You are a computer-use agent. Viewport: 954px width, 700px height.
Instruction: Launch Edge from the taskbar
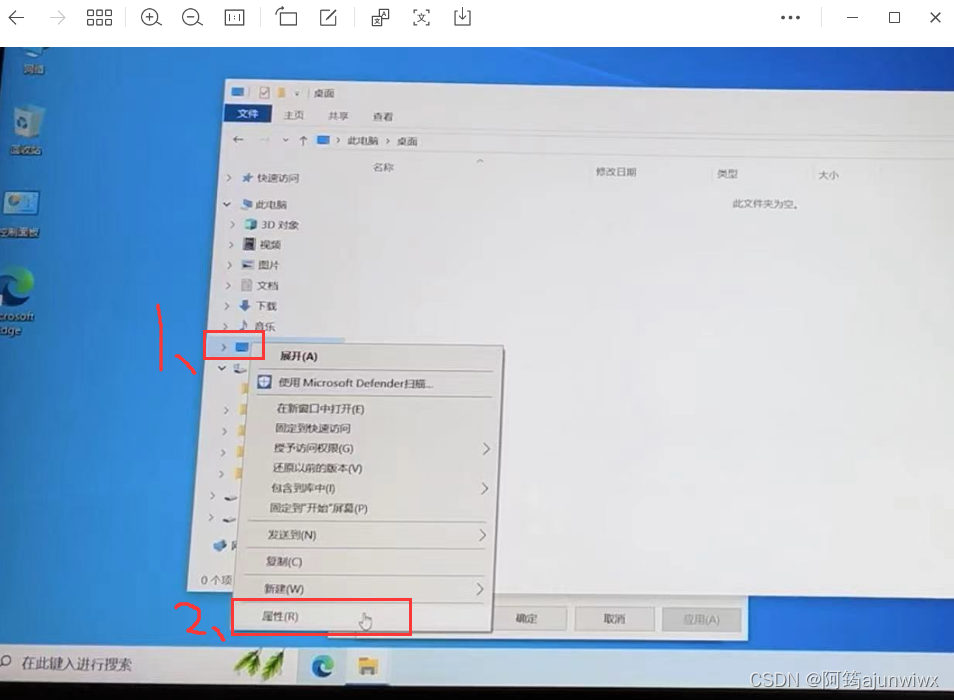pyautogui.click(x=322, y=667)
